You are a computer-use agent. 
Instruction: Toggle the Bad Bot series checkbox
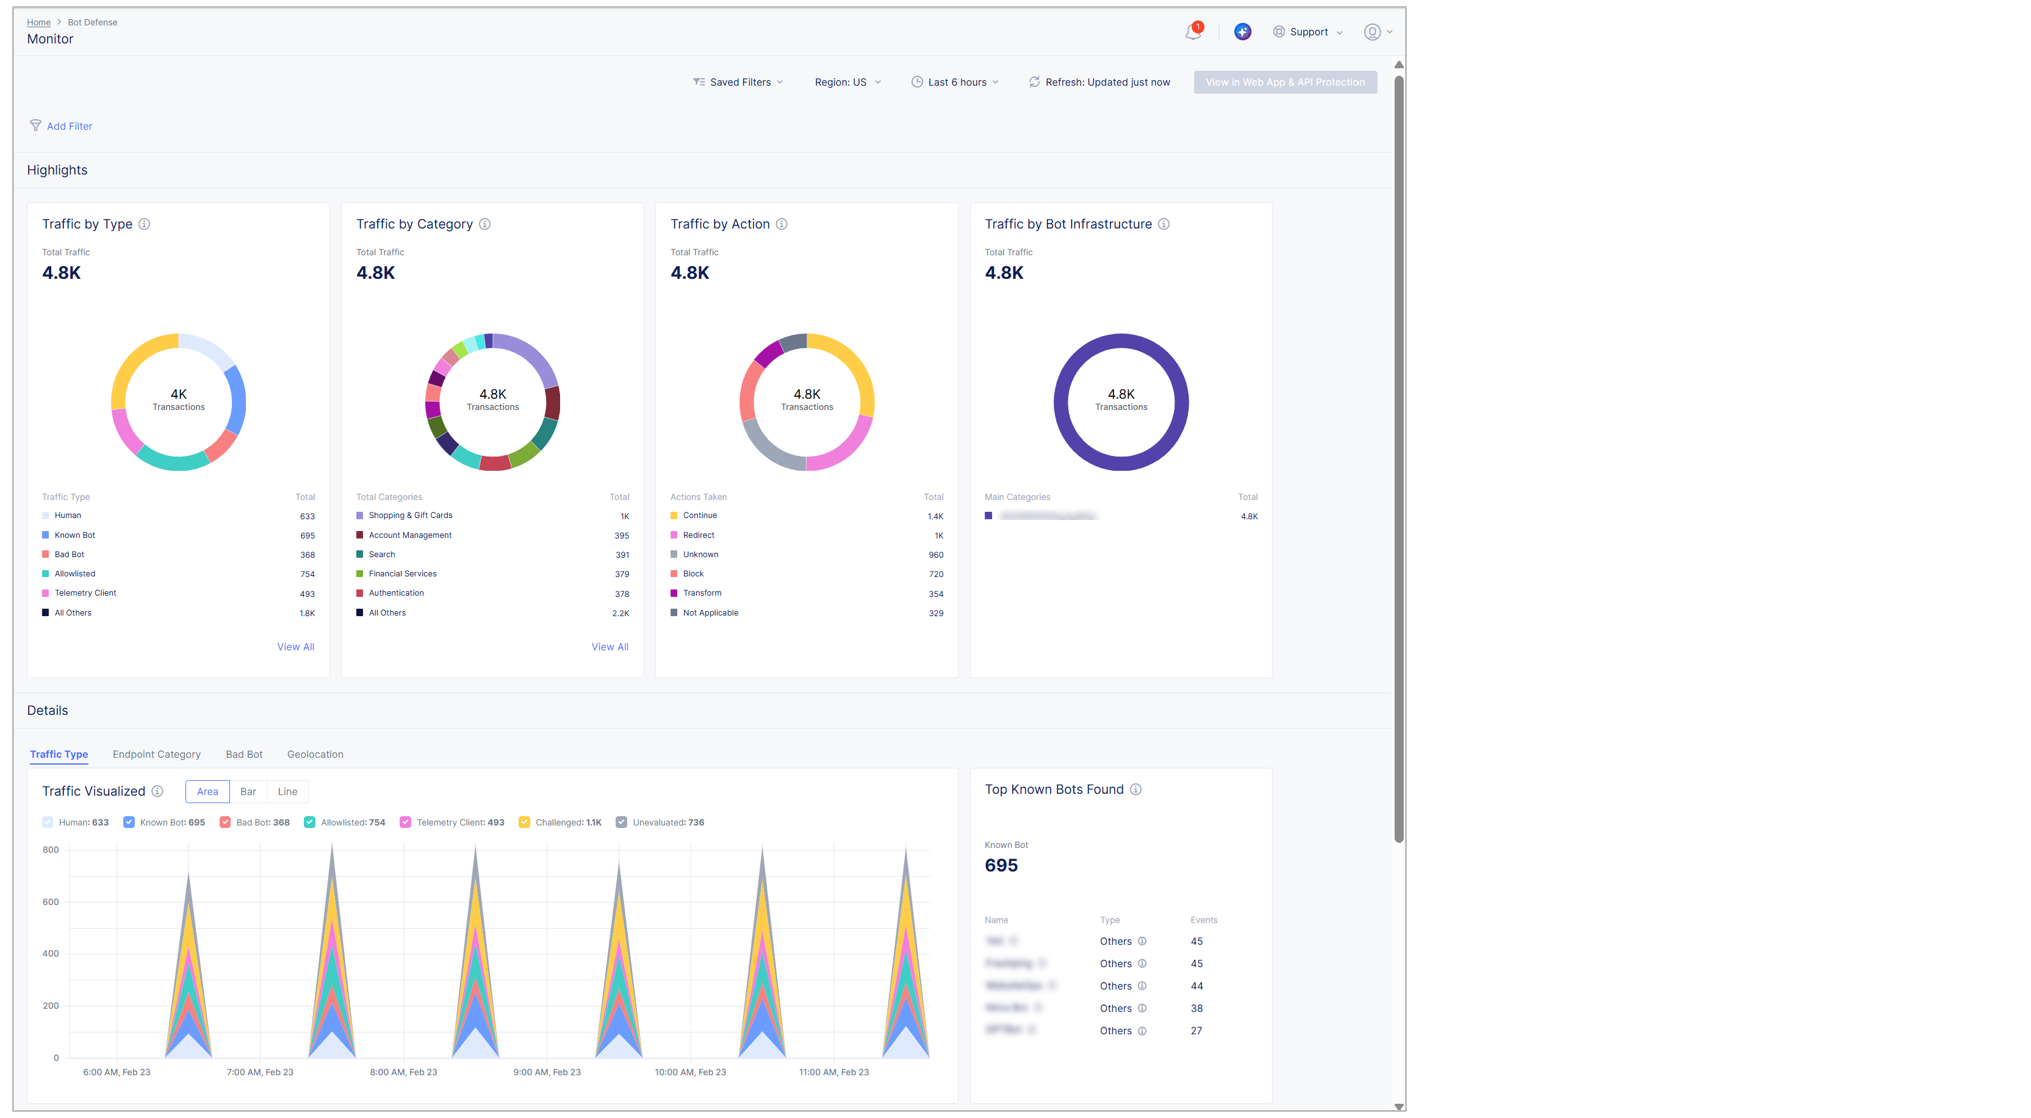click(x=225, y=822)
